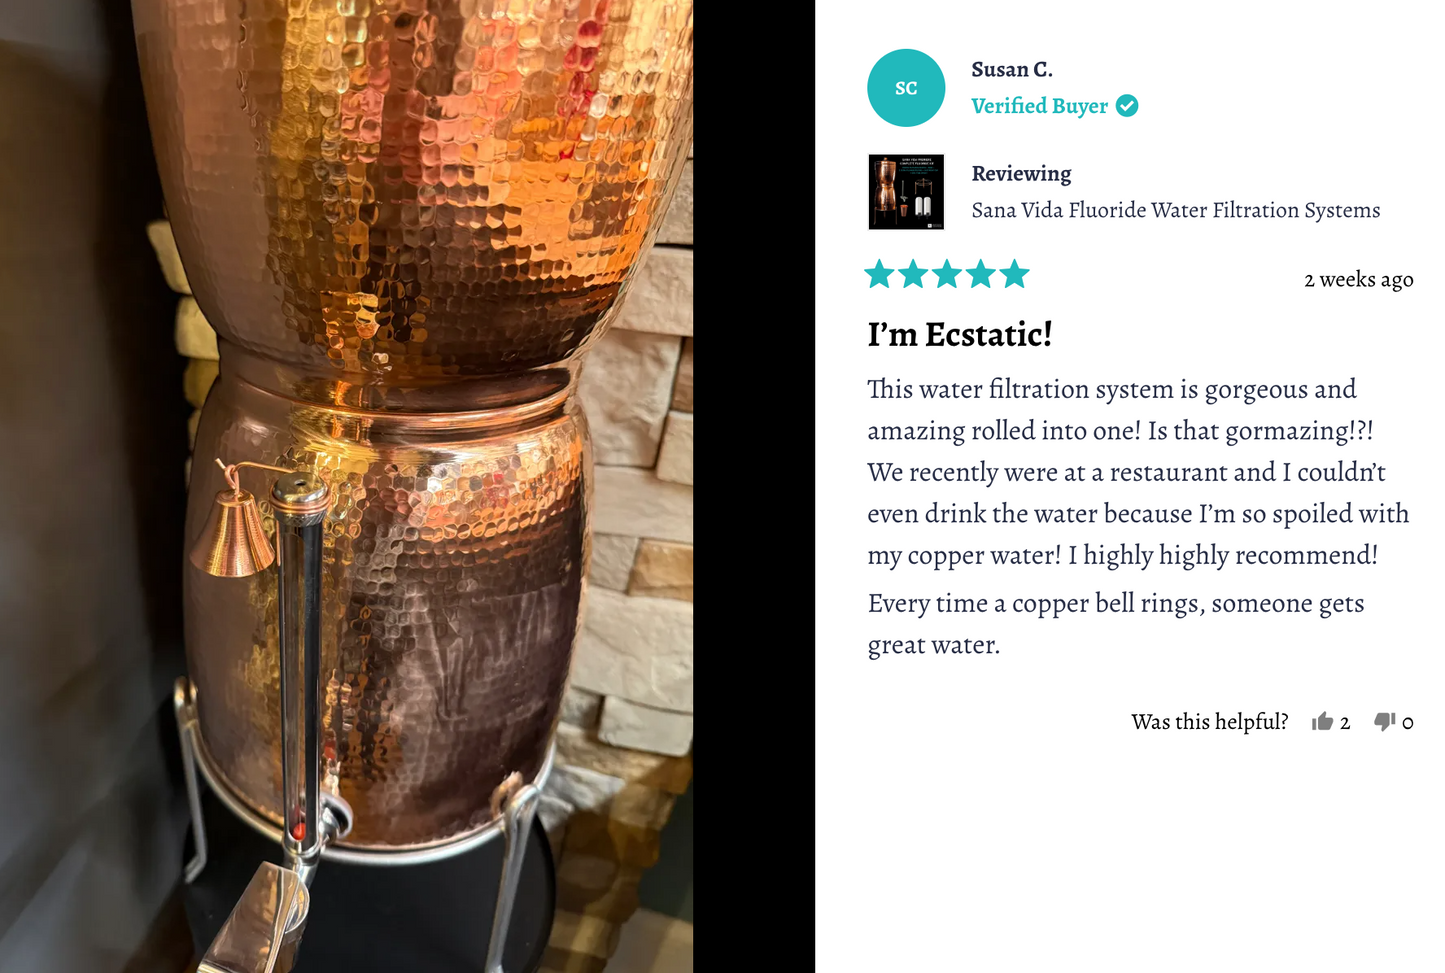Image resolution: width=1445 pixels, height=973 pixels.
Task: Click the first rating star
Action: (x=880, y=274)
